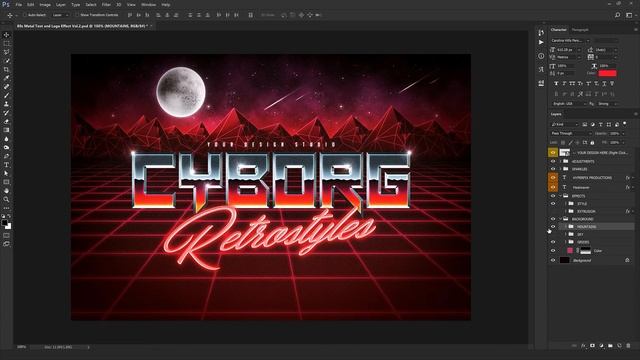Click the pink Color fill layer thumbnail
Image resolution: width=640 pixels, height=360 pixels.
tap(570, 250)
